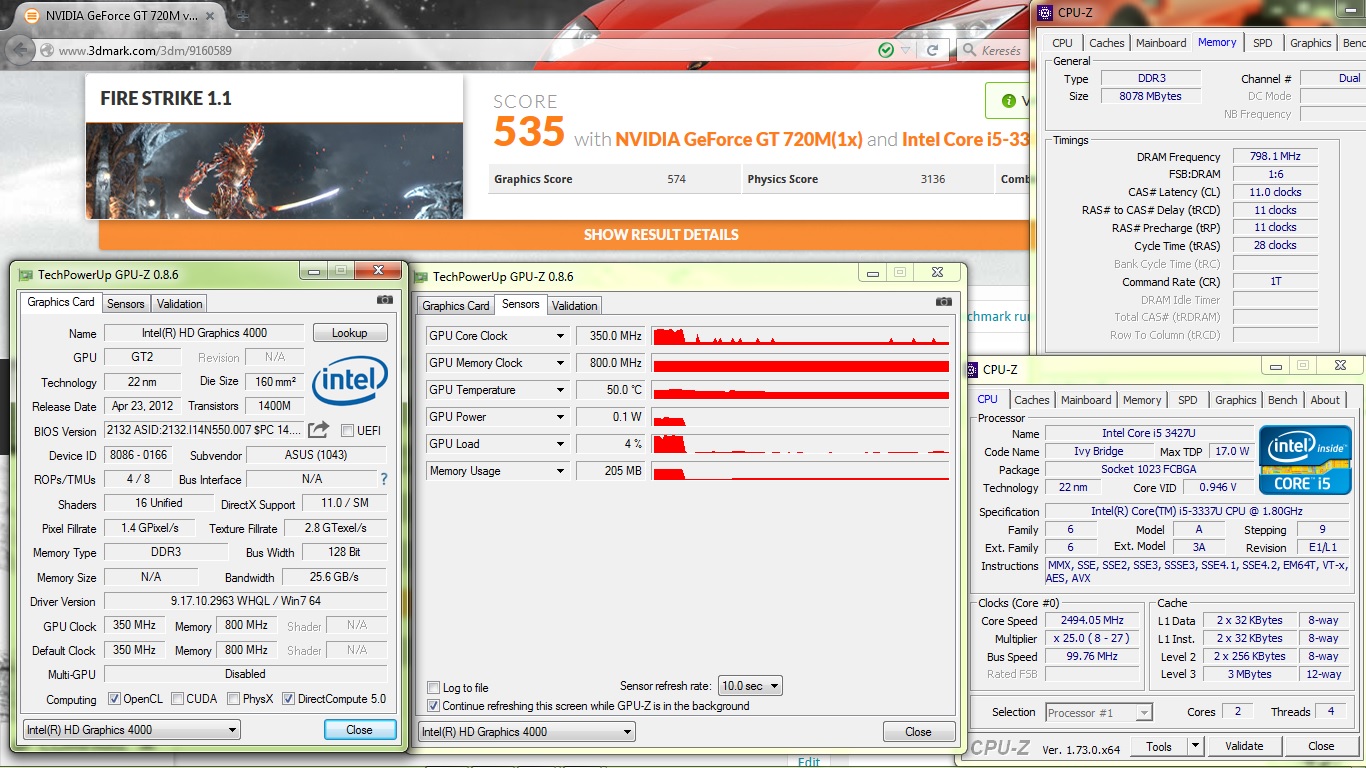
Task: Click Close button in lower CPU-Z window
Action: (x=1321, y=746)
